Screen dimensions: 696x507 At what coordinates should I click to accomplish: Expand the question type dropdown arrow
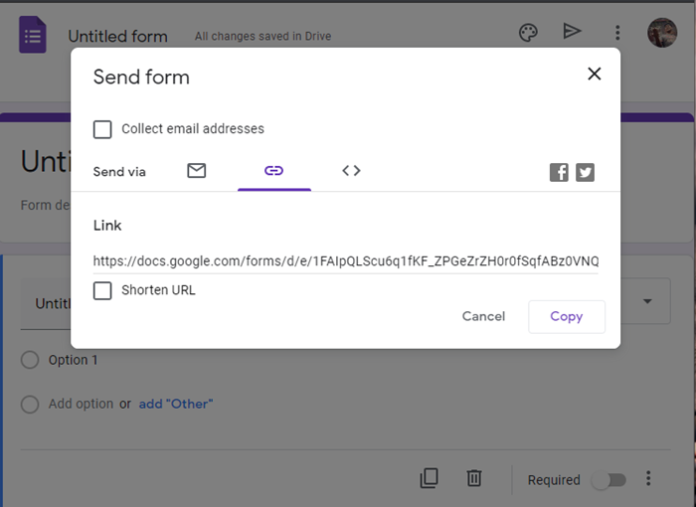pyautogui.click(x=648, y=301)
